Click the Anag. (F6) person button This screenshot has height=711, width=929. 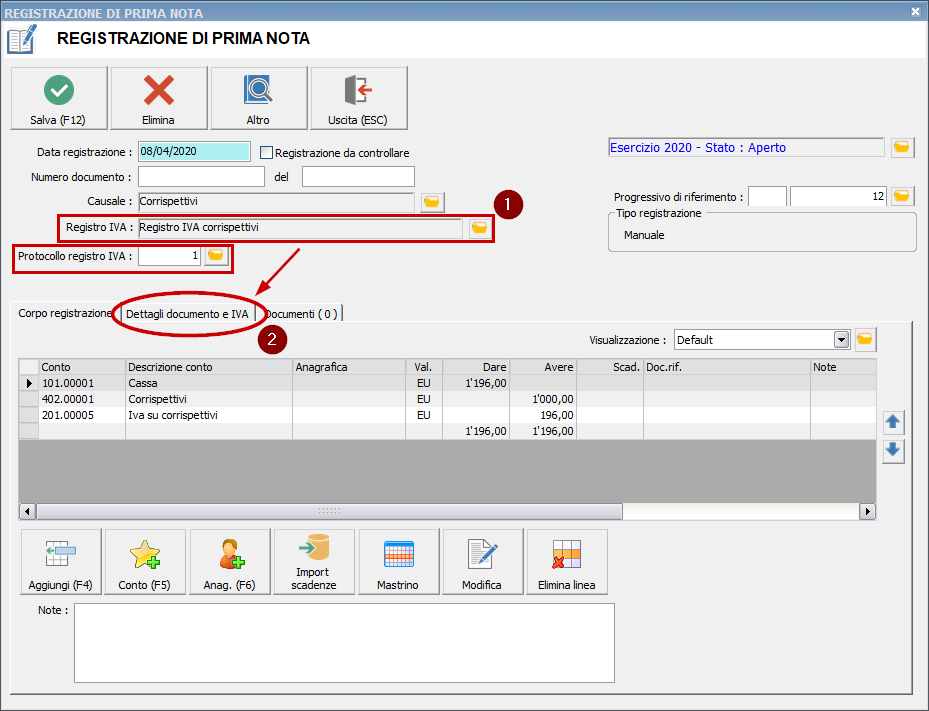tap(230, 562)
